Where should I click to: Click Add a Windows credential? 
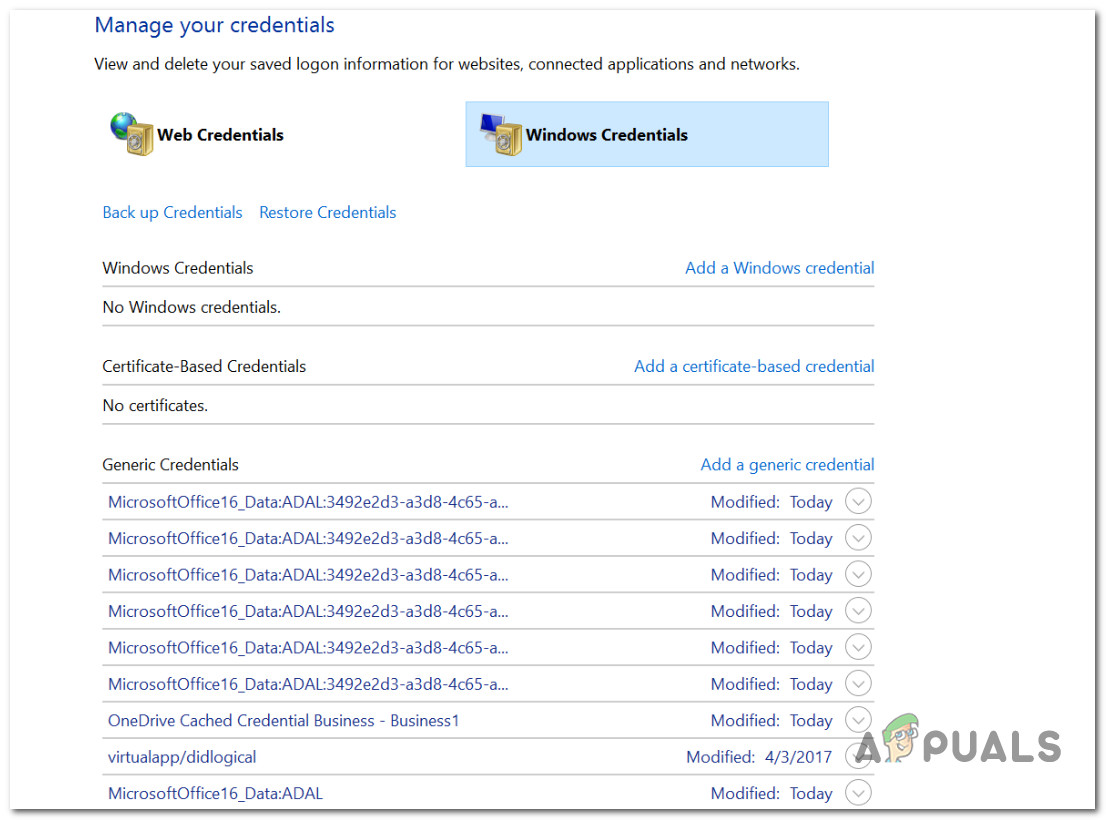[779, 268]
